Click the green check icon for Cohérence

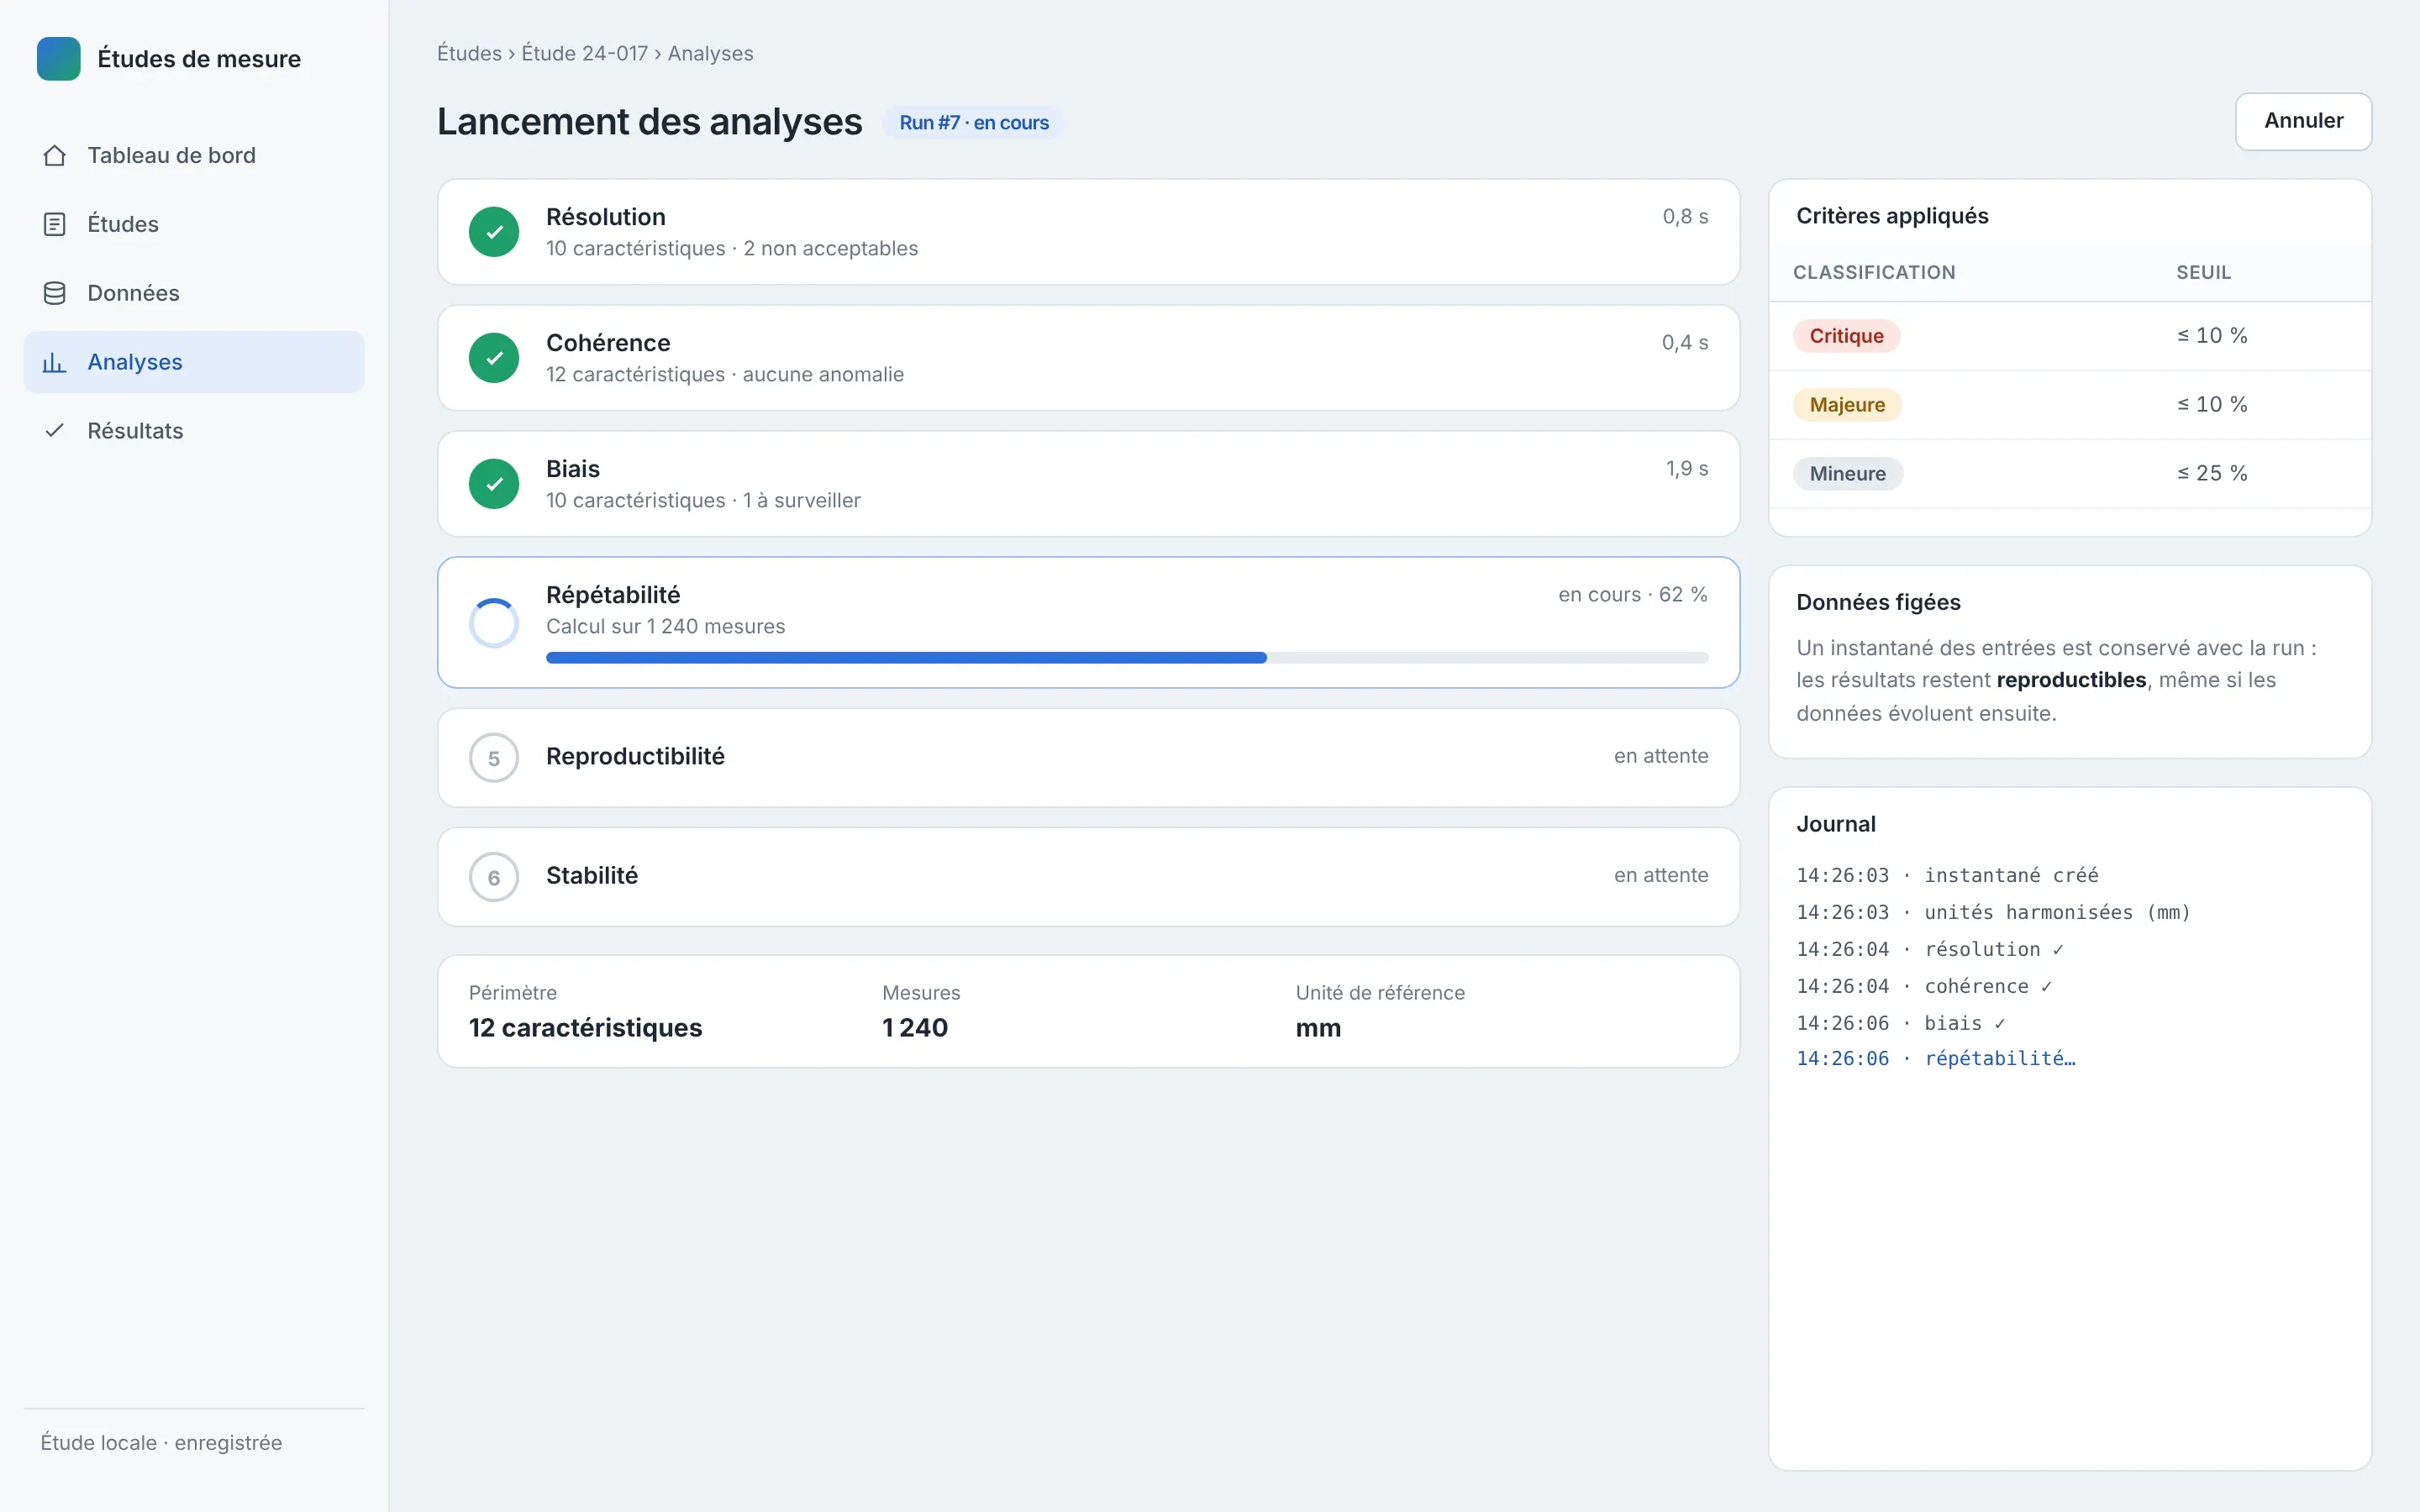[494, 358]
